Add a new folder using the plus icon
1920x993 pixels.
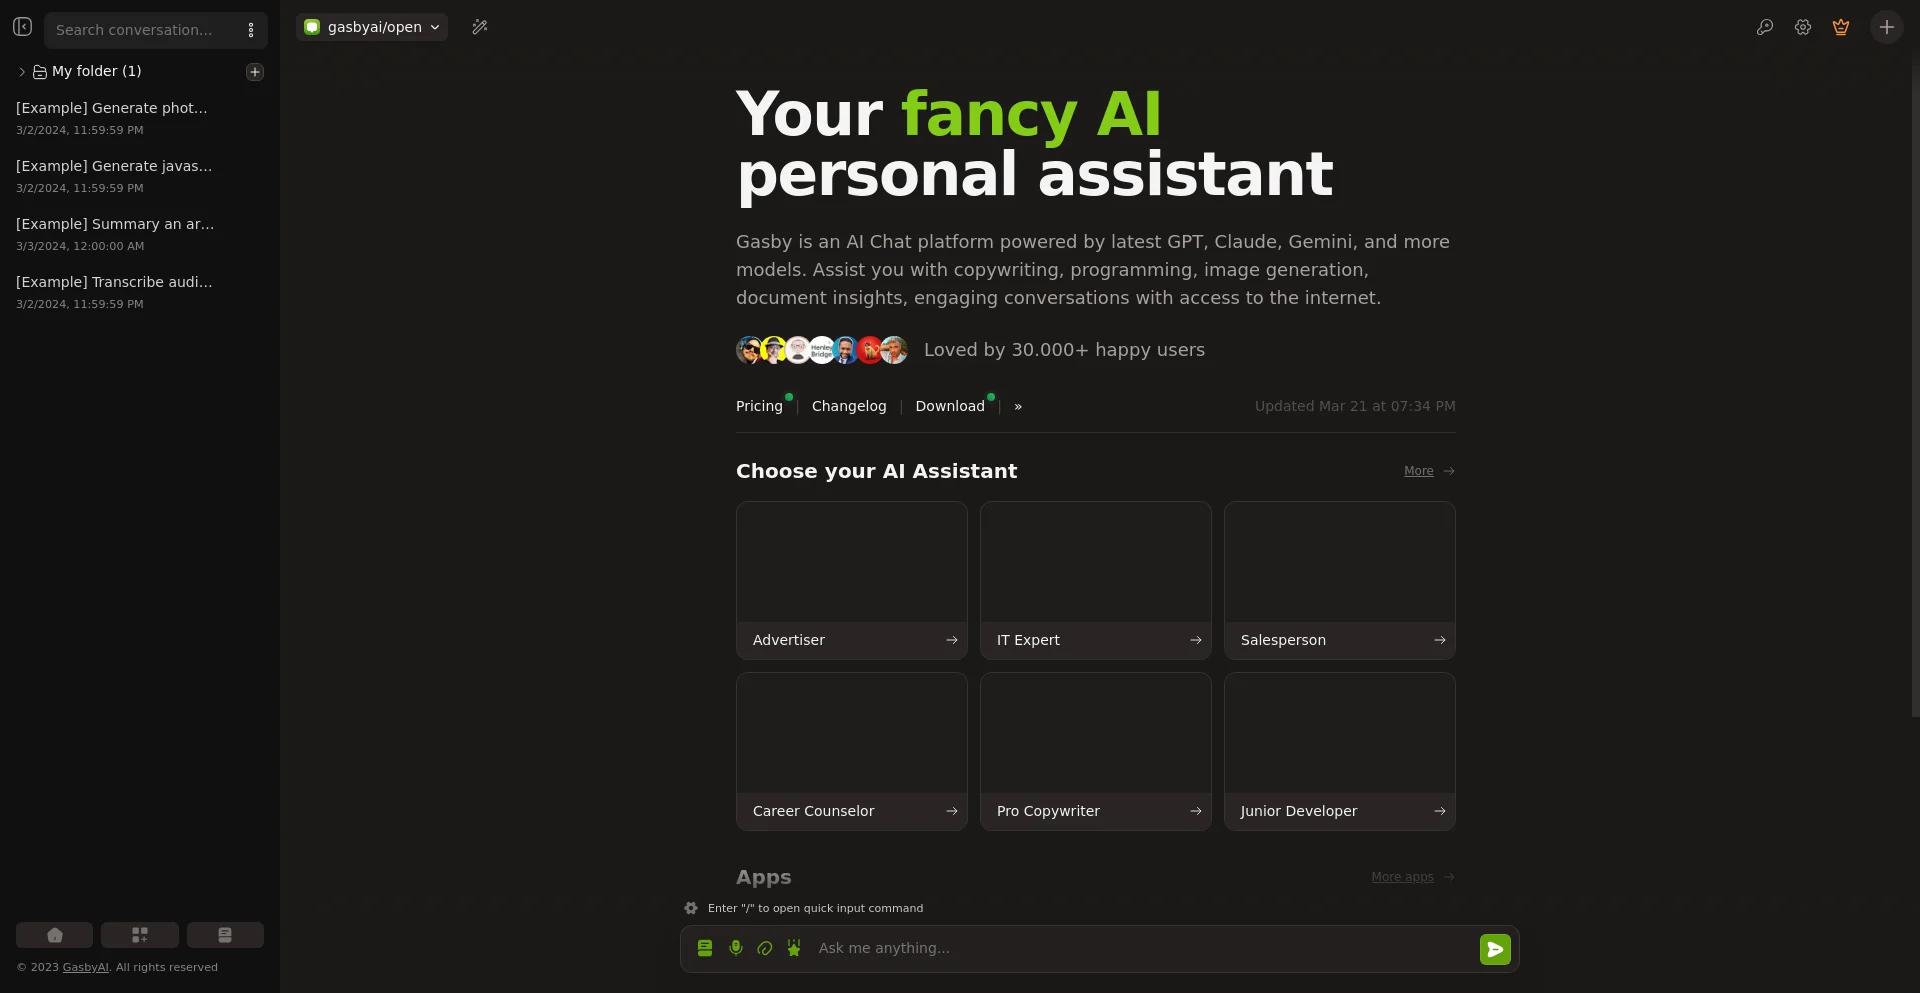[x=255, y=72]
